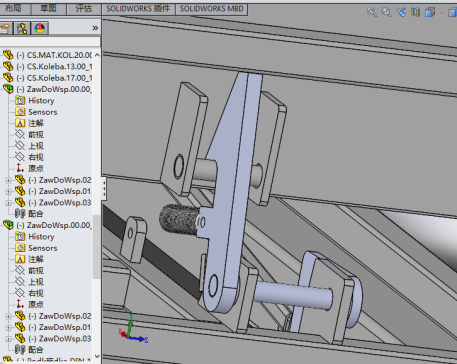The height and width of the screenshot is (364, 457).
Task: Select 右视 plane in upper ZawDoWsp.00.00 assembly
Action: tap(29, 157)
